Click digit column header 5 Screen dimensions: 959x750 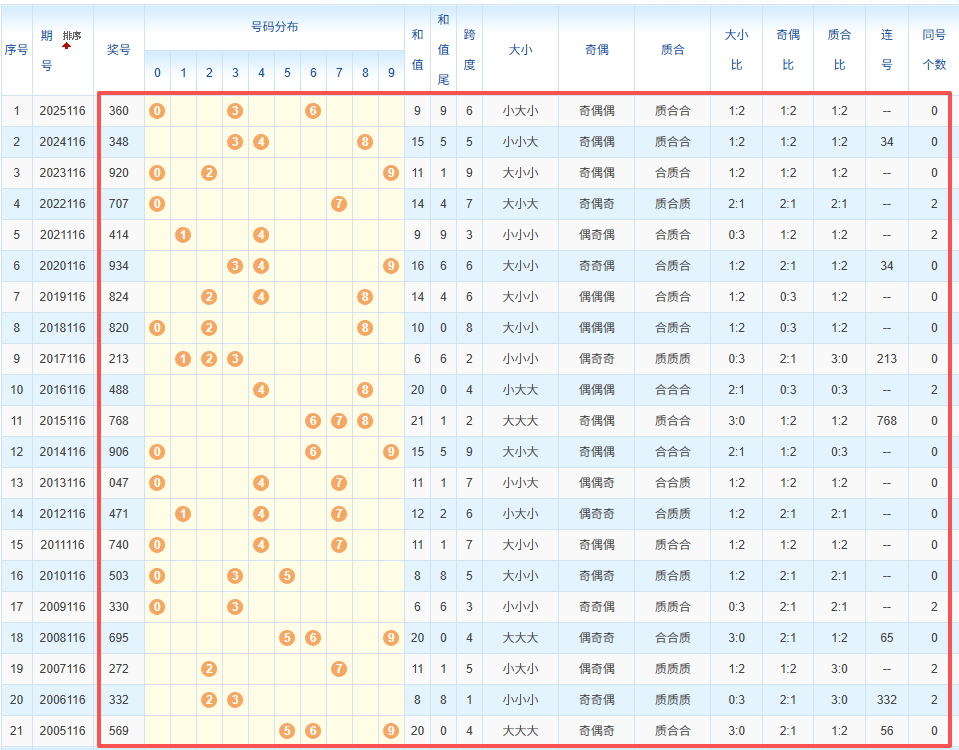pyautogui.click(x=287, y=73)
